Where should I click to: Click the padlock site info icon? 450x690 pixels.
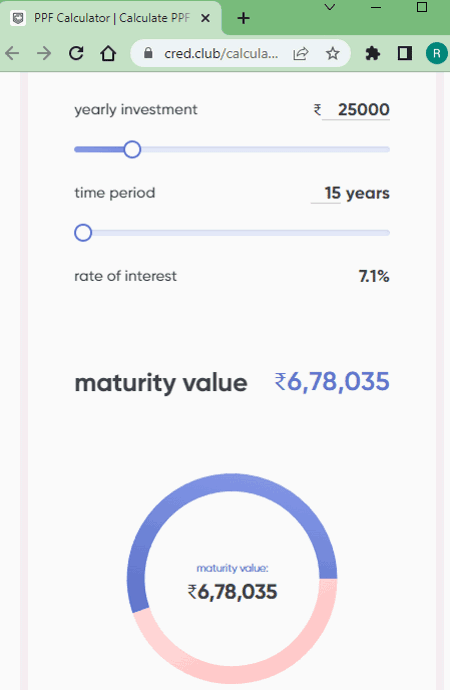point(148,53)
